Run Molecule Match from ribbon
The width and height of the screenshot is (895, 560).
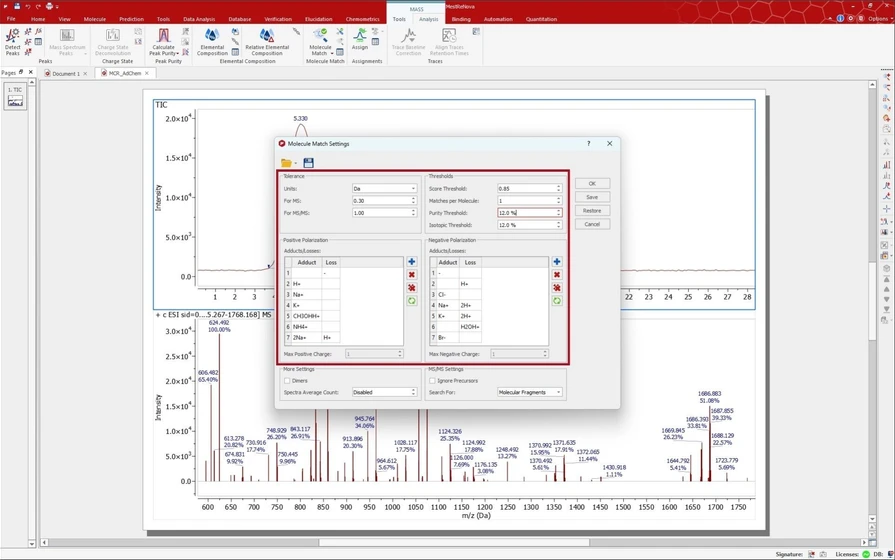(x=320, y=42)
